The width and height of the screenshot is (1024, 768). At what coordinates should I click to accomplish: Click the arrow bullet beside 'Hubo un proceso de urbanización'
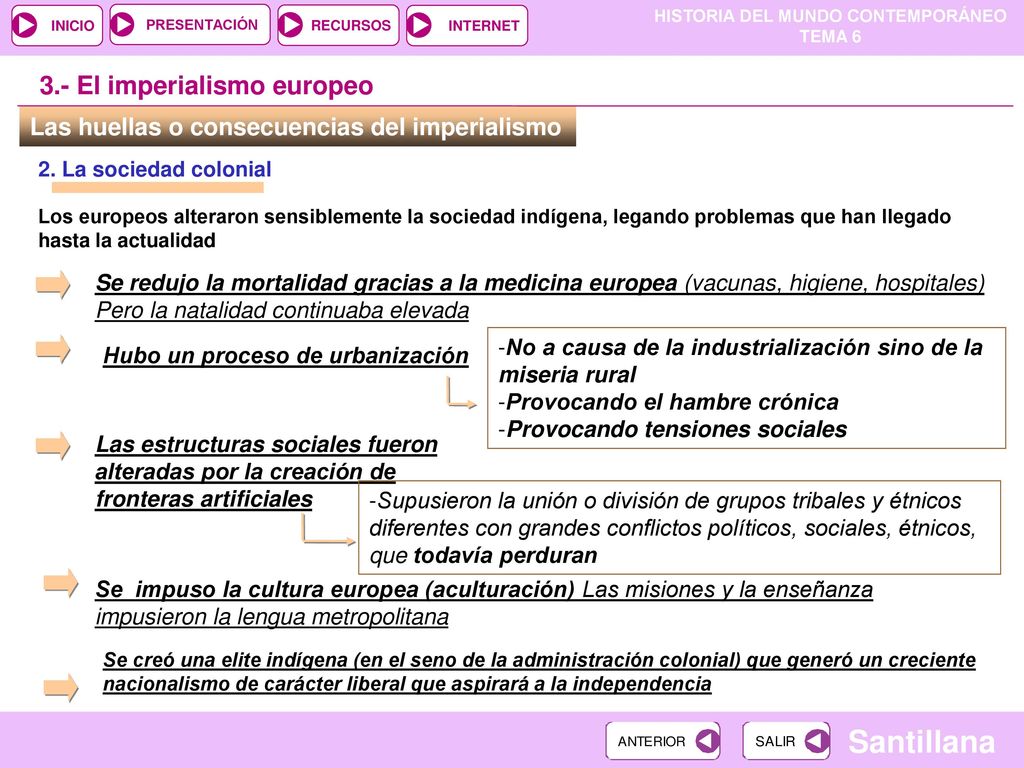[53, 349]
